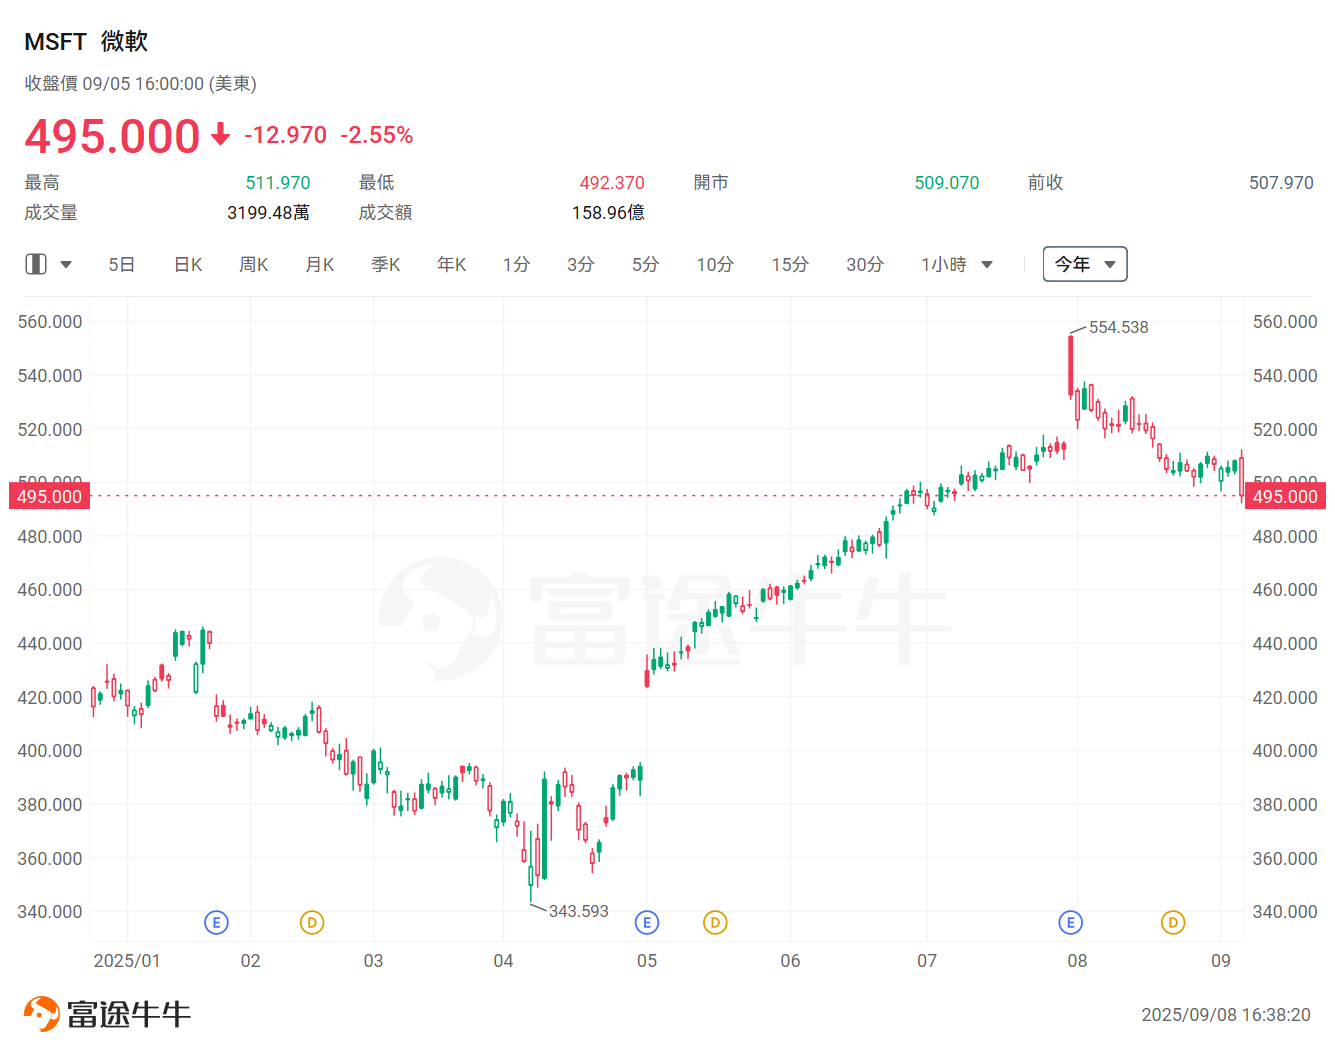Click the E earnings marker below February
1335x1055 pixels.
pyautogui.click(x=216, y=922)
